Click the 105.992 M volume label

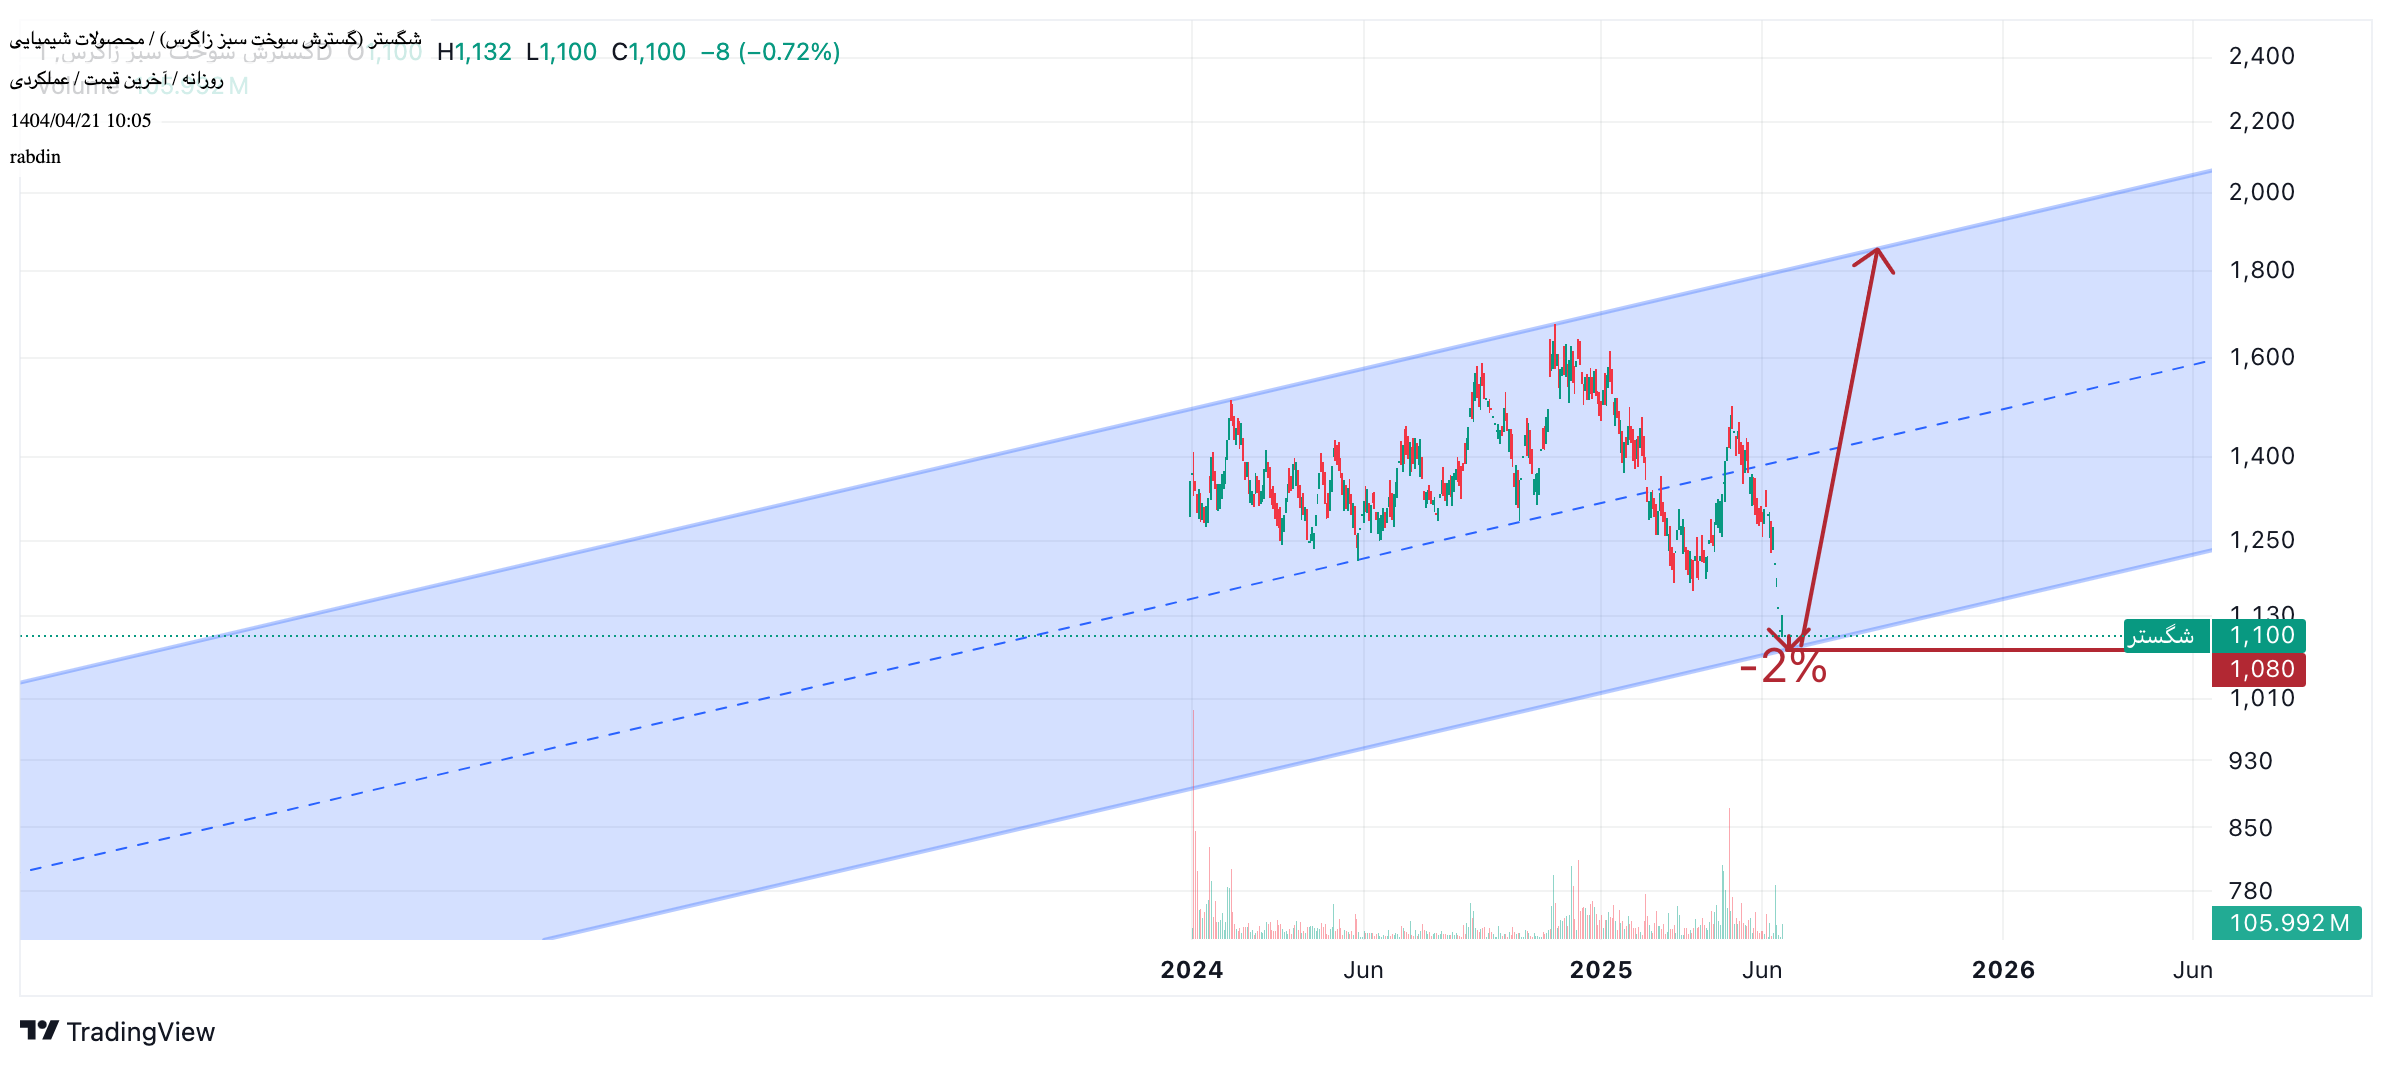click(2287, 923)
